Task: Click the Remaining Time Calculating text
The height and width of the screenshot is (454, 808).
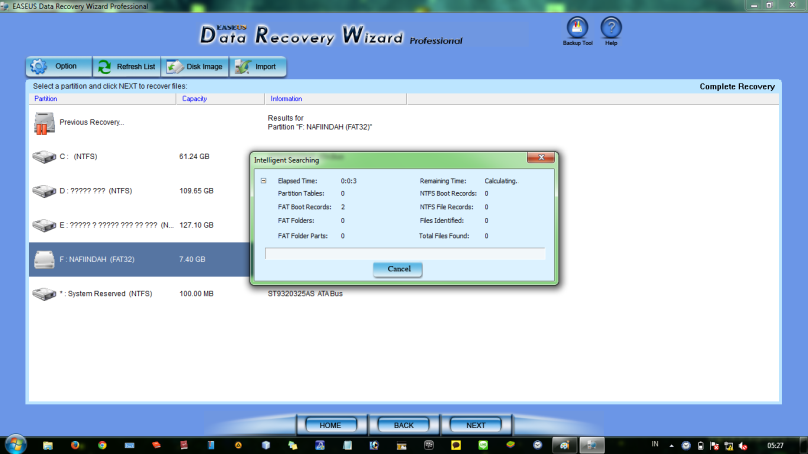Action: tap(500, 181)
